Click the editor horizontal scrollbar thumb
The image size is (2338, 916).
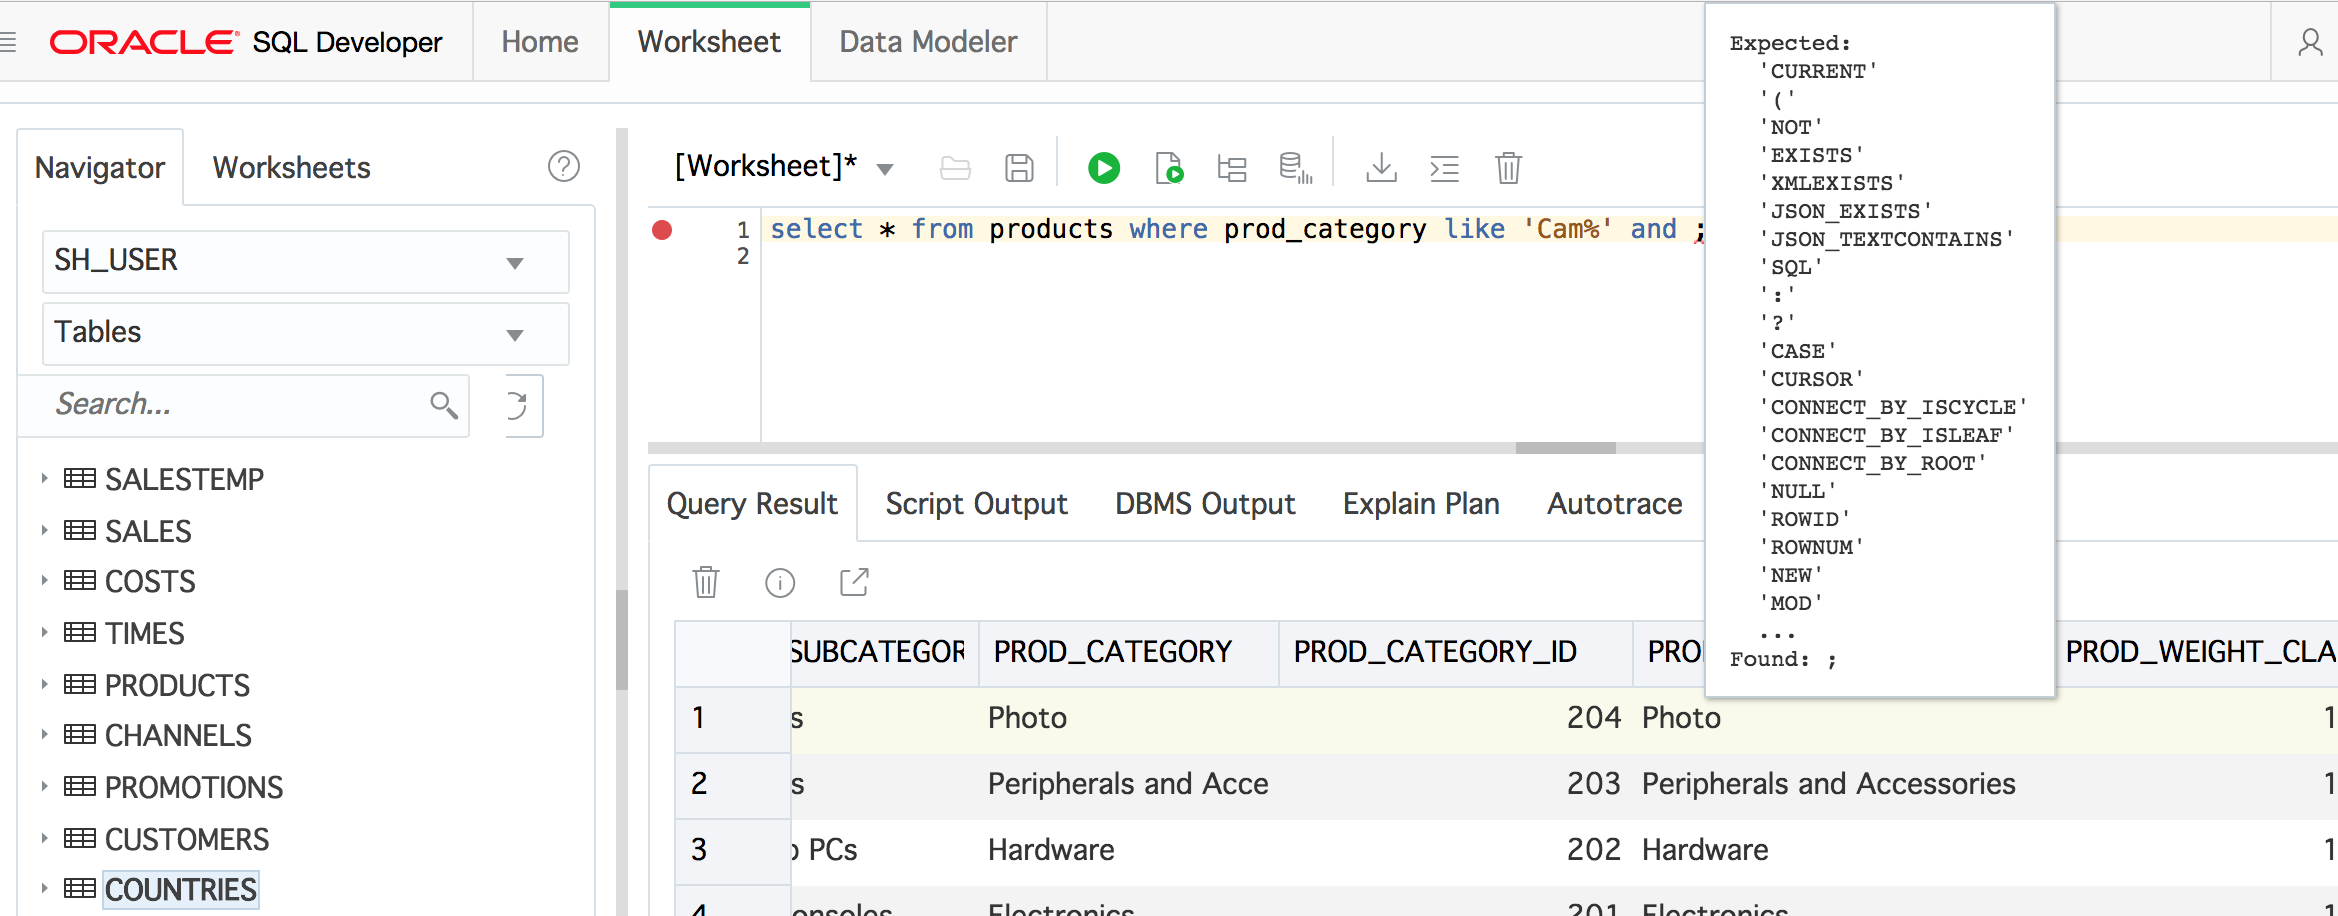coord(1565,448)
